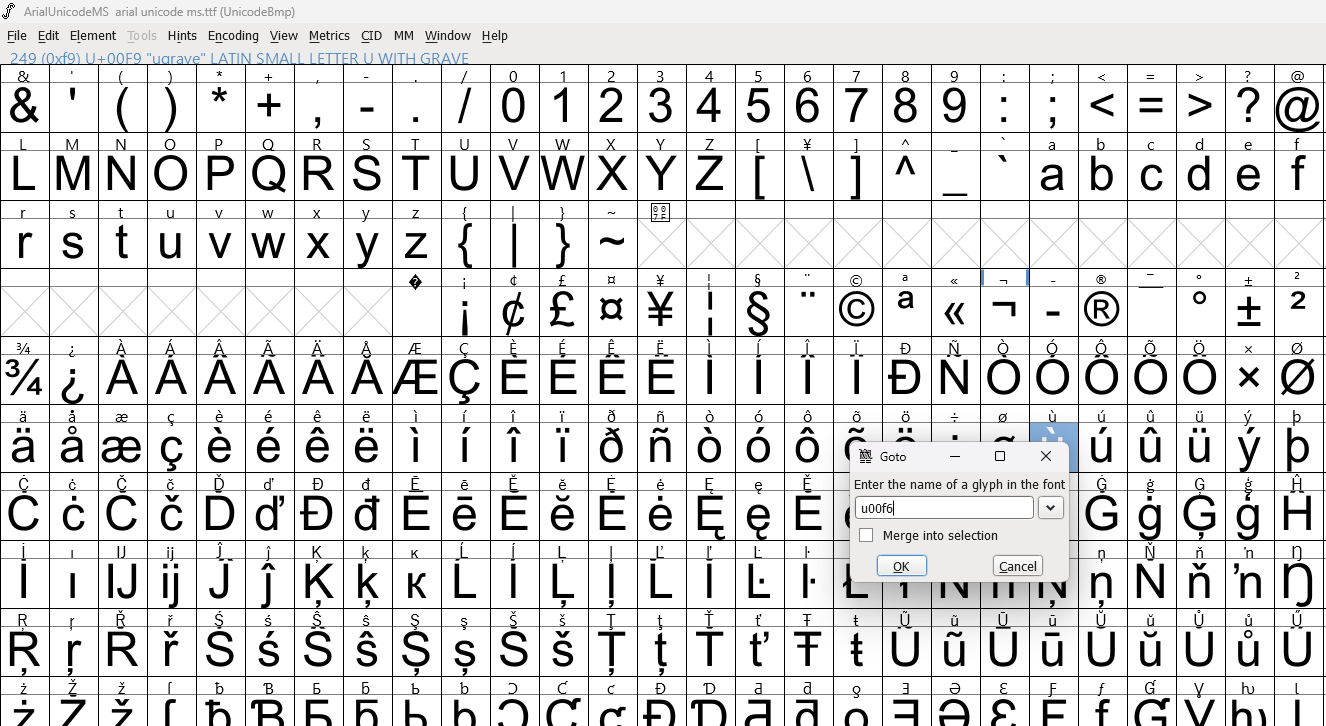Select the capital Q glyph cell

click(x=269, y=175)
